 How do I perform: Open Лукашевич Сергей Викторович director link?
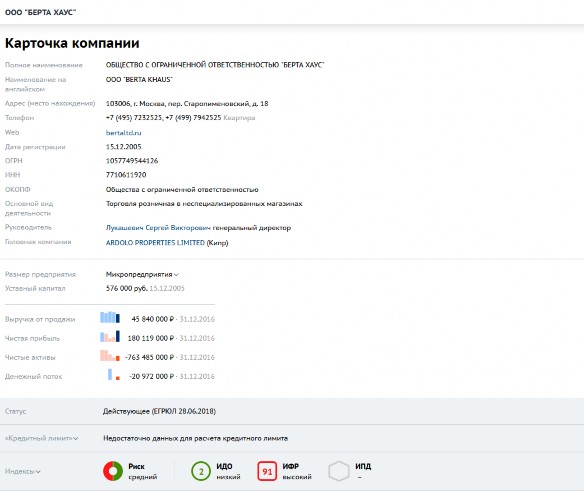(158, 228)
